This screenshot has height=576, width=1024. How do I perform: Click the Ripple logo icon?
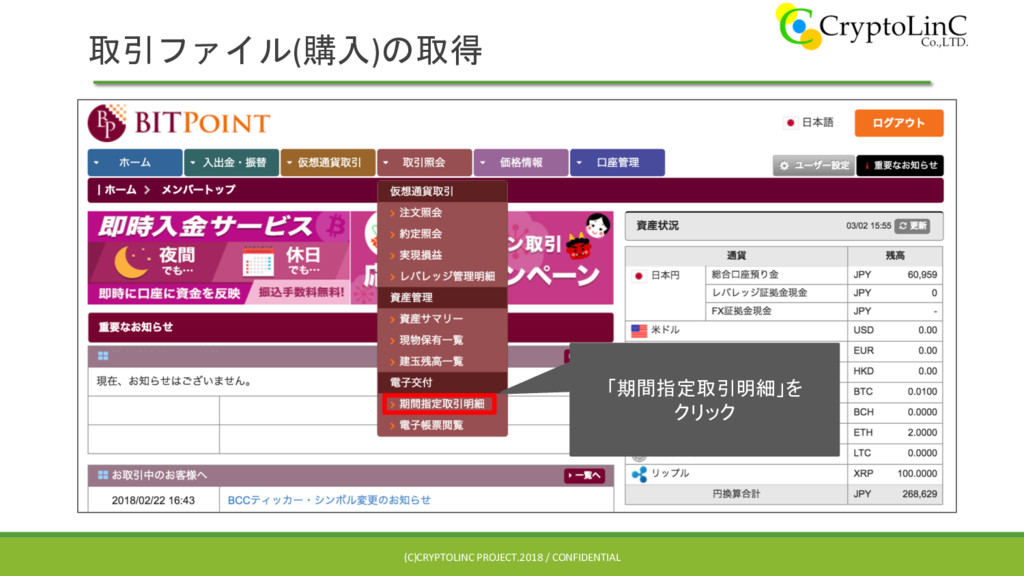(639, 474)
